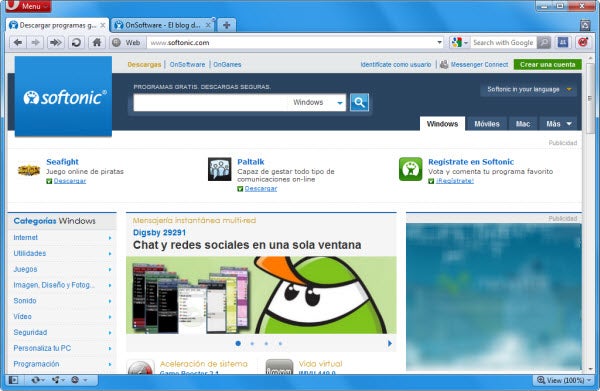600x391 pixels.
Task: Open OnGames link
Action: [227, 64]
